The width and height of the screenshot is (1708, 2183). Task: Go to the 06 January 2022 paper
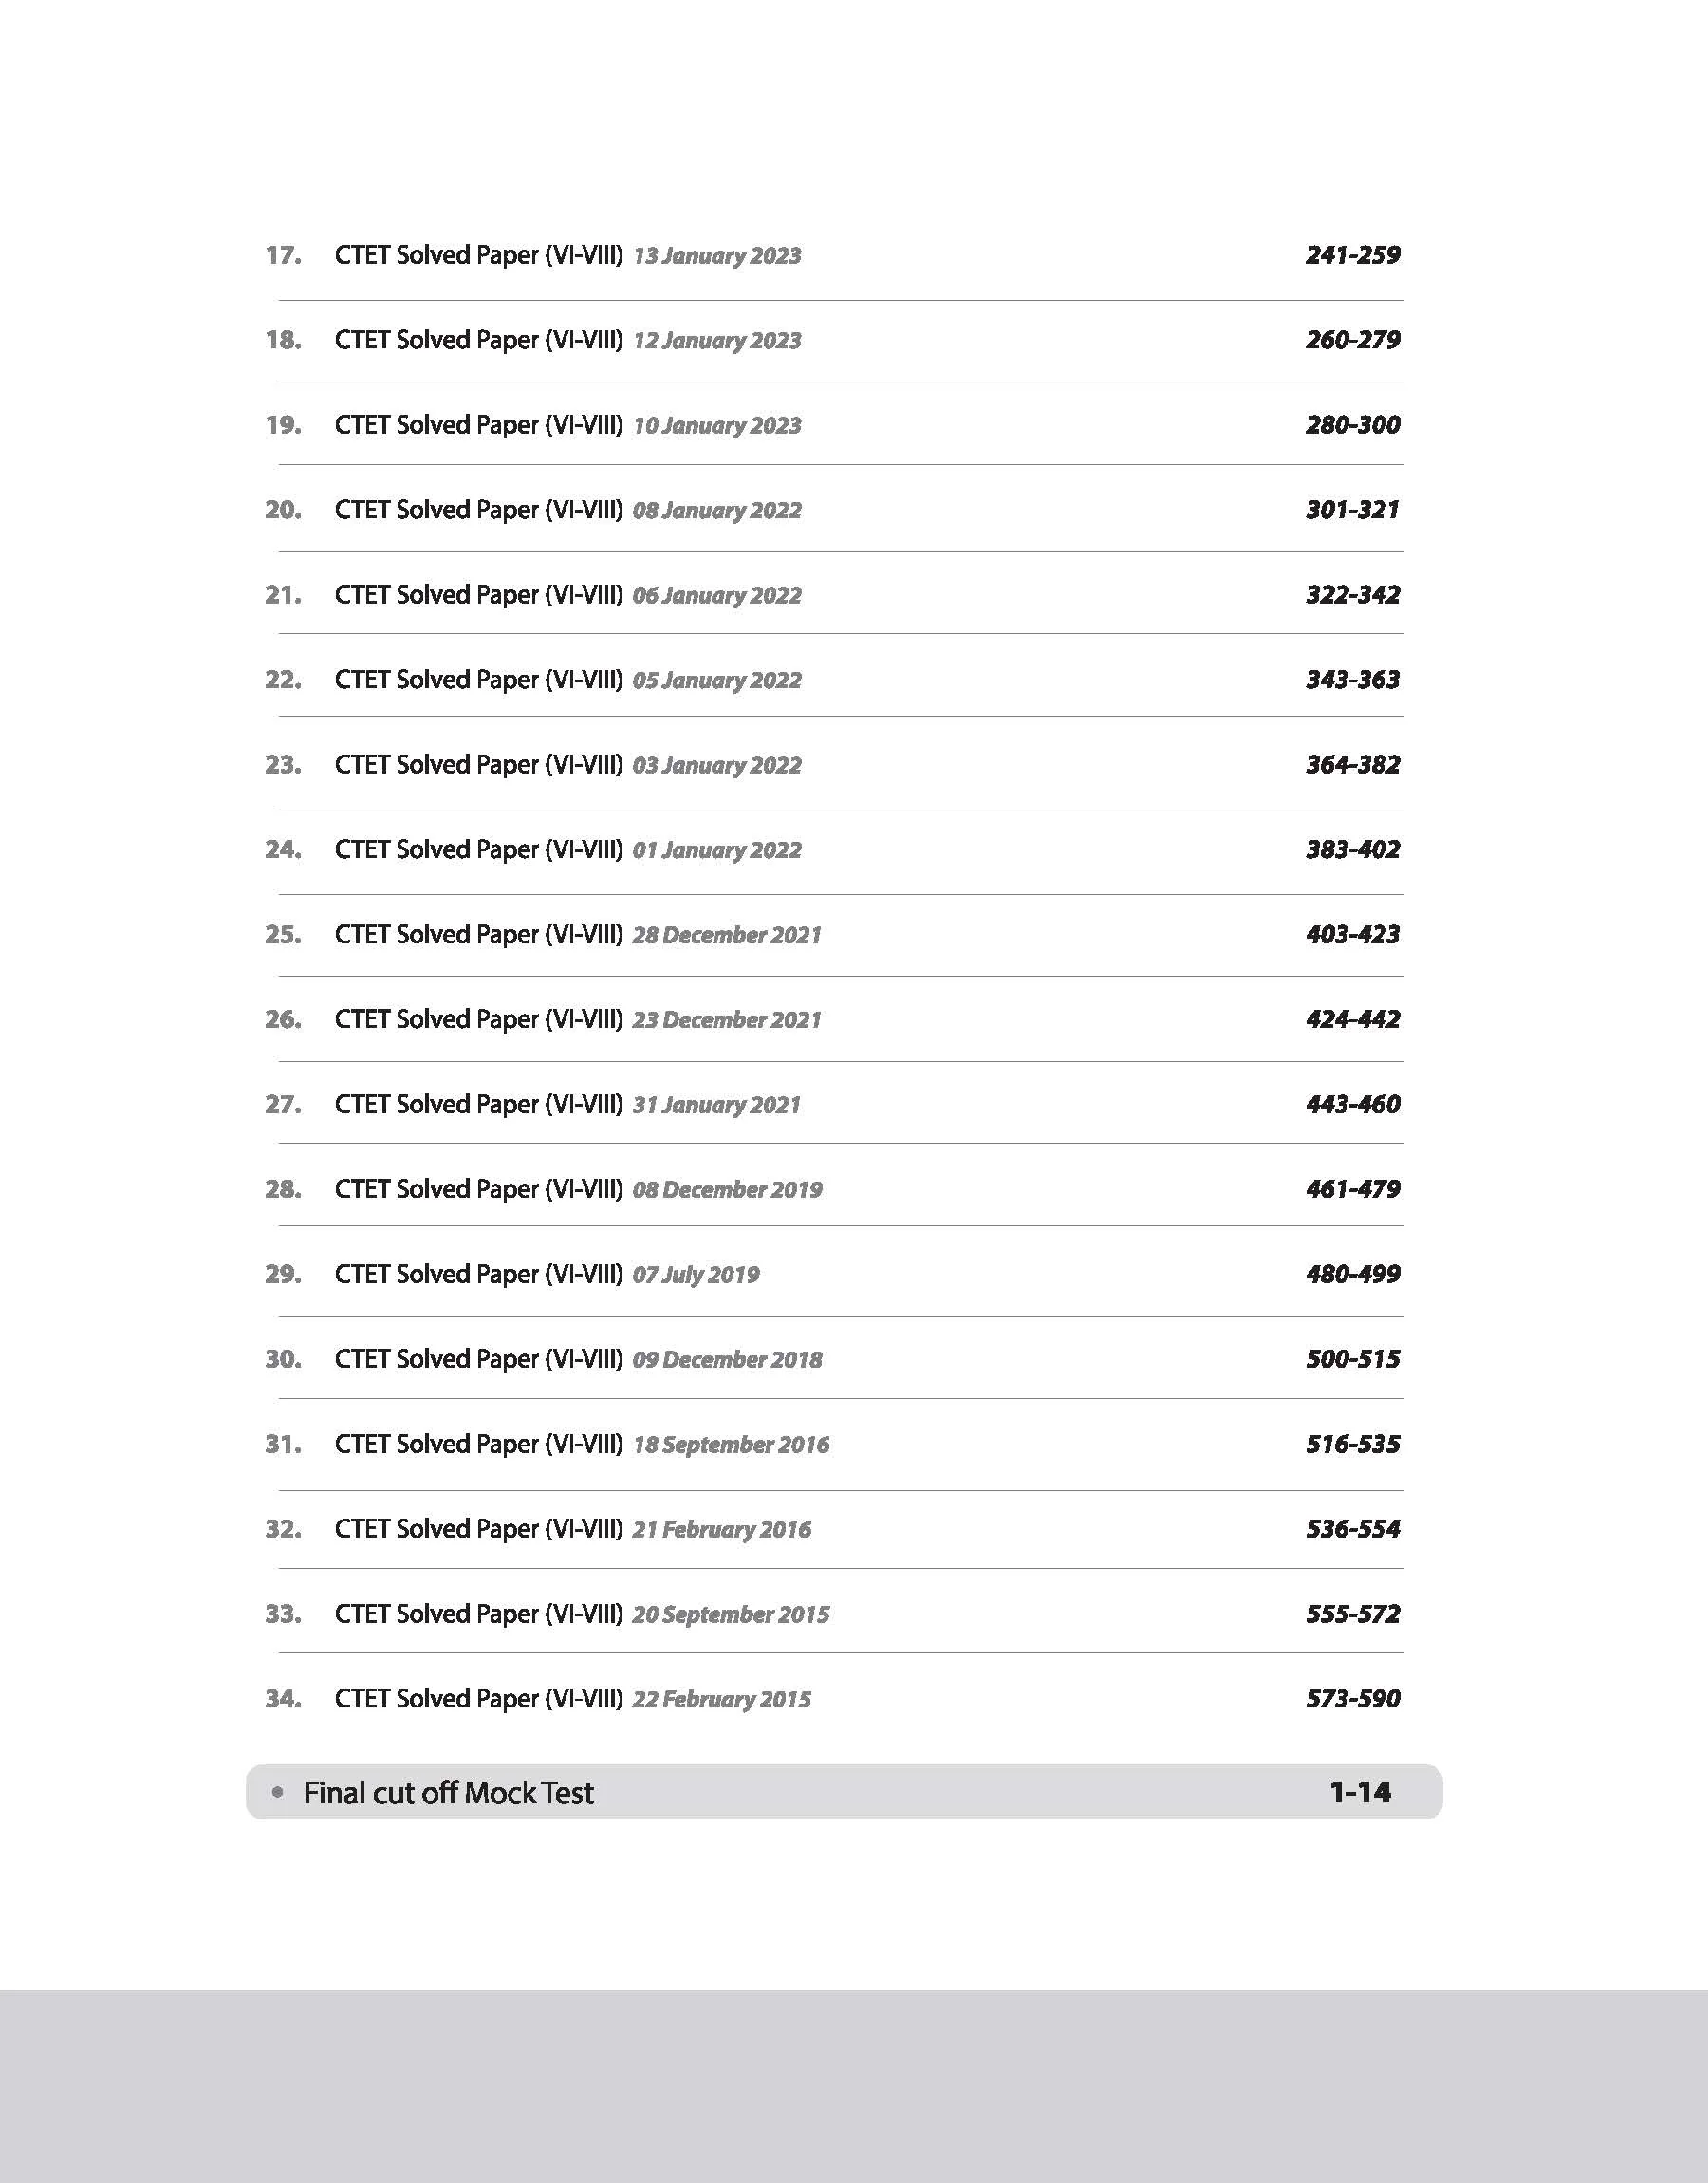click(x=567, y=596)
